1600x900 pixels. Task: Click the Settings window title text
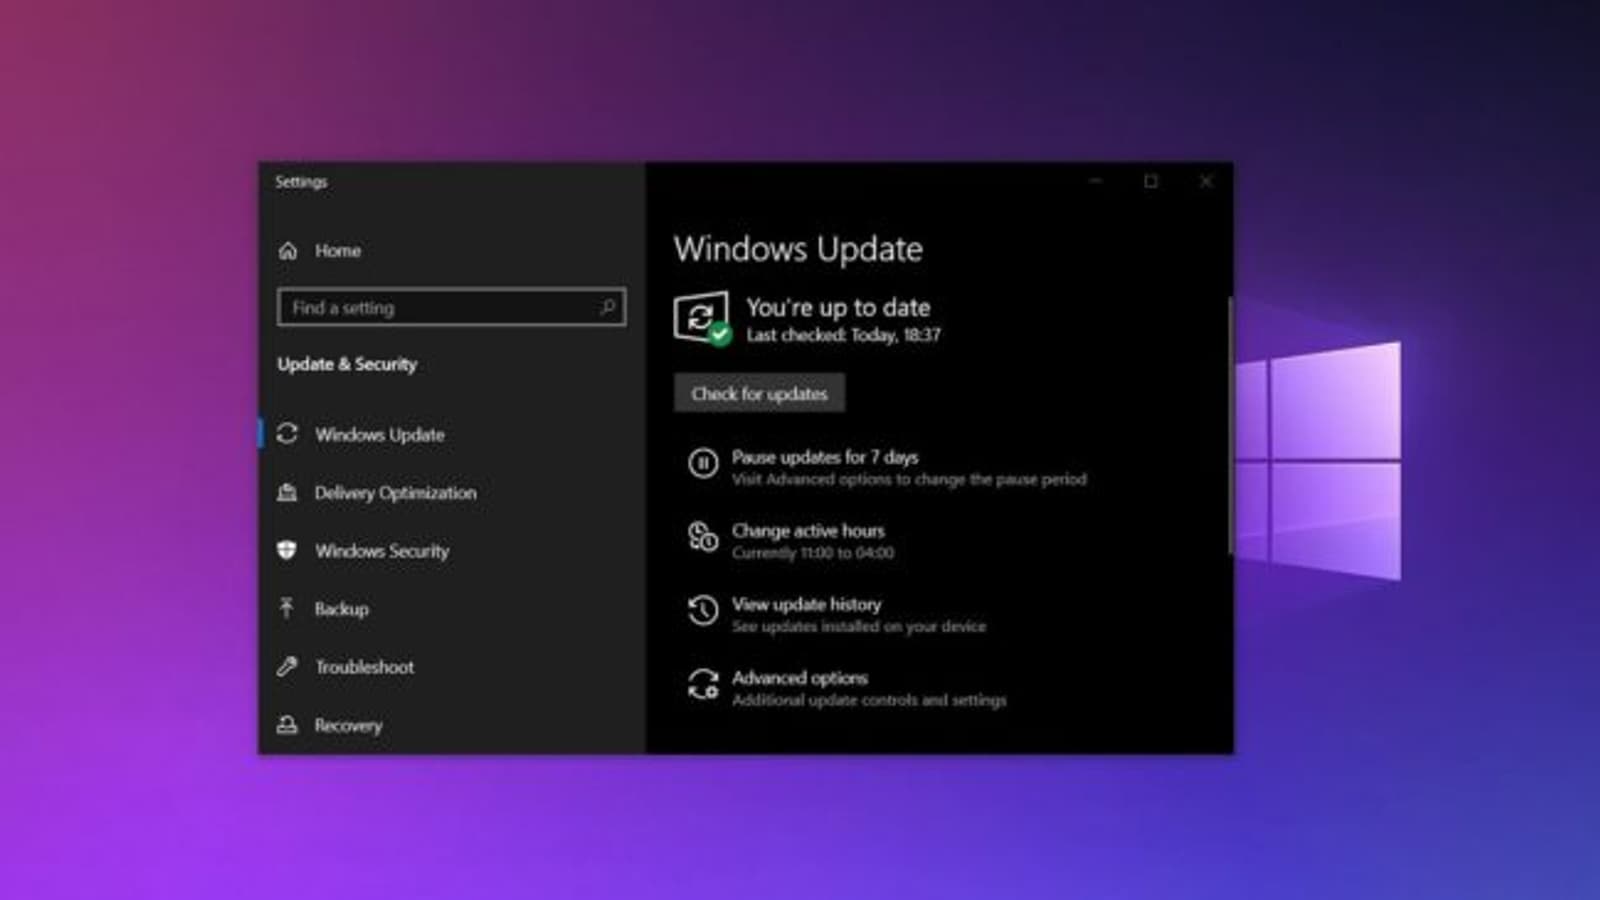pyautogui.click(x=301, y=182)
